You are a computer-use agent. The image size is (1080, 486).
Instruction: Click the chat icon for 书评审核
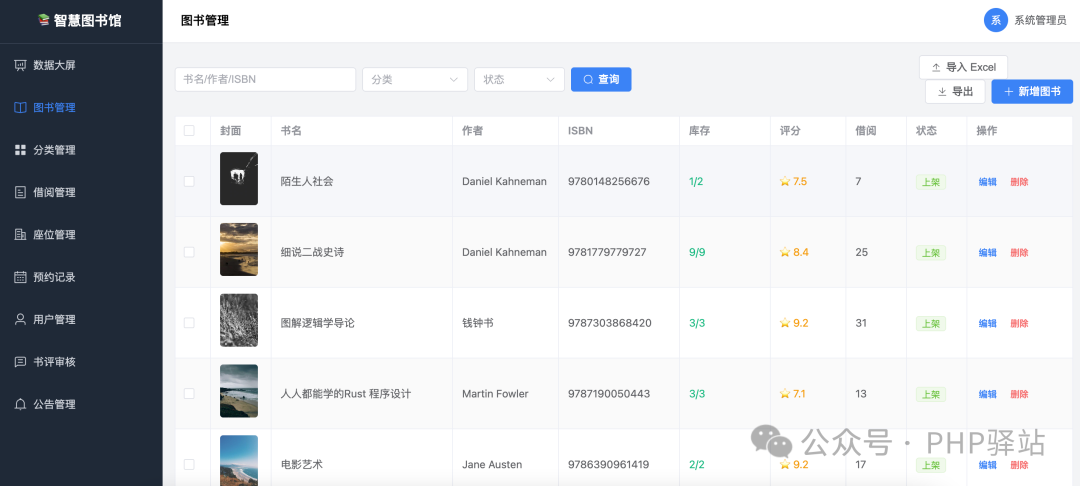coord(21,362)
